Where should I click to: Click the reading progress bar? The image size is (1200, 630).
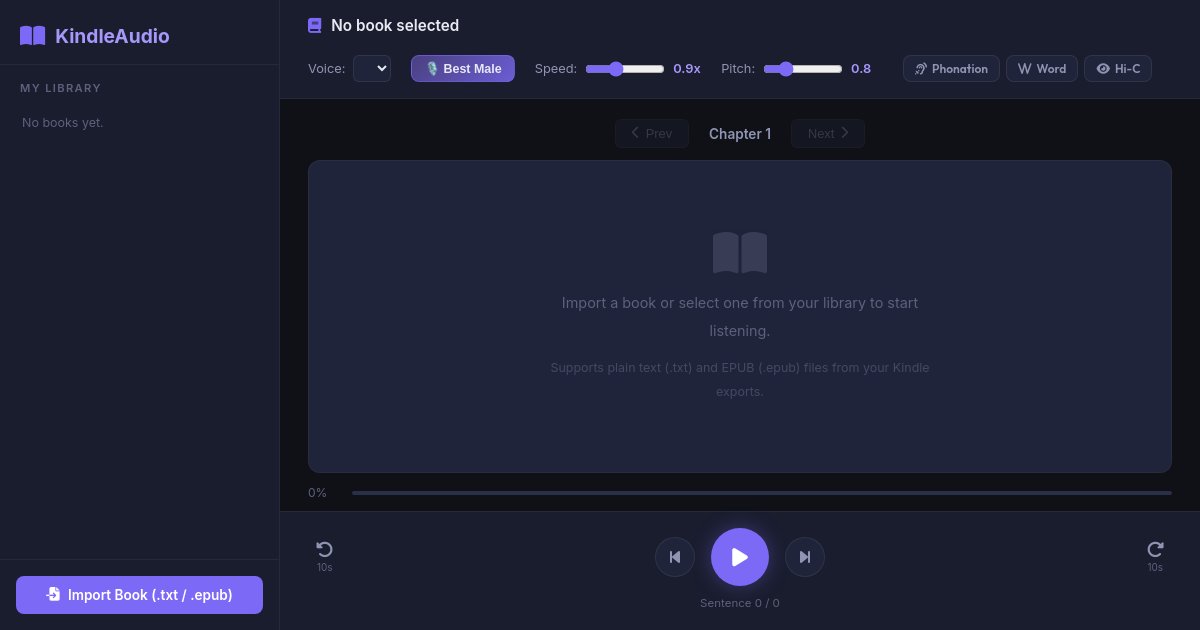(762, 492)
